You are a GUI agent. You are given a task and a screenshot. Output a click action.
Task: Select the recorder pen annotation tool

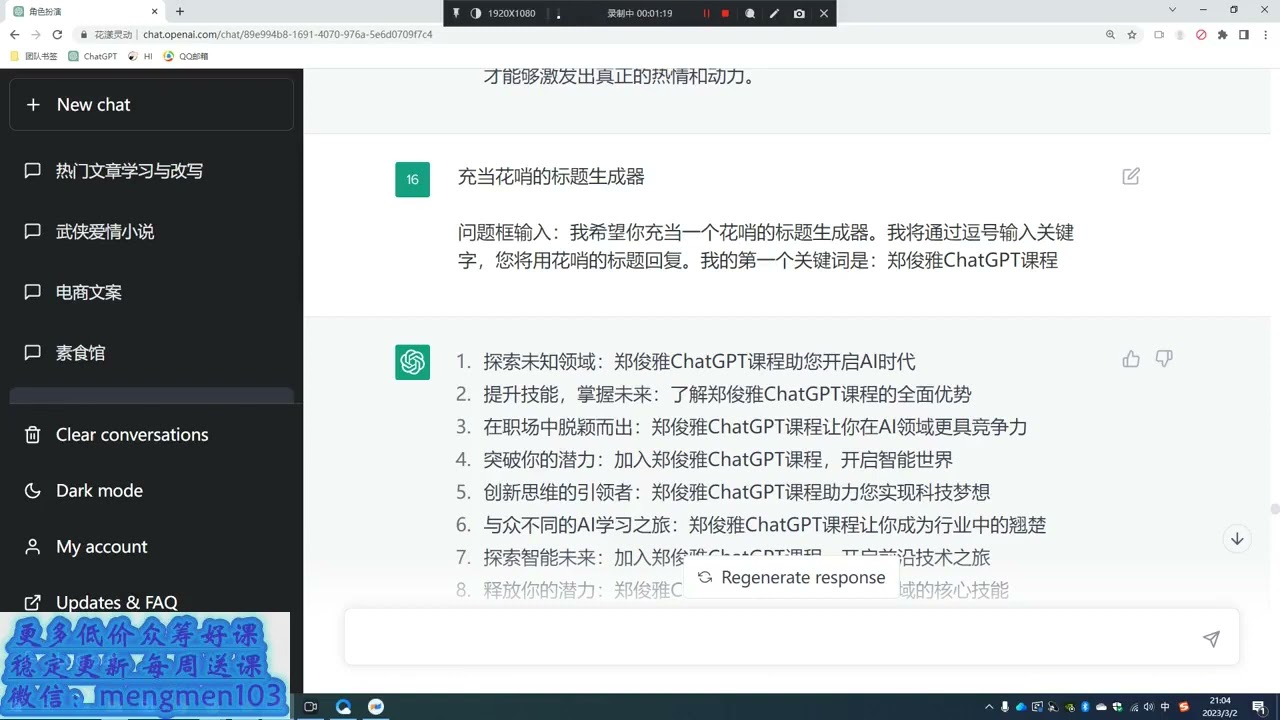point(774,13)
